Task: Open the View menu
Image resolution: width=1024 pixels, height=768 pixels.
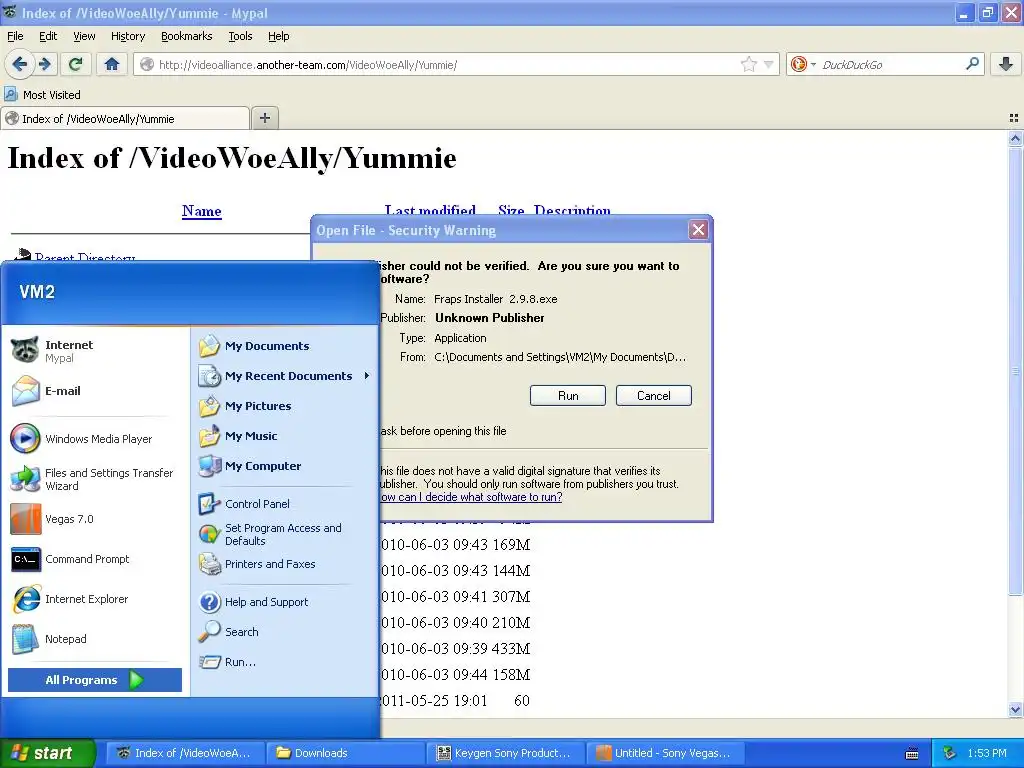Action: click(84, 36)
